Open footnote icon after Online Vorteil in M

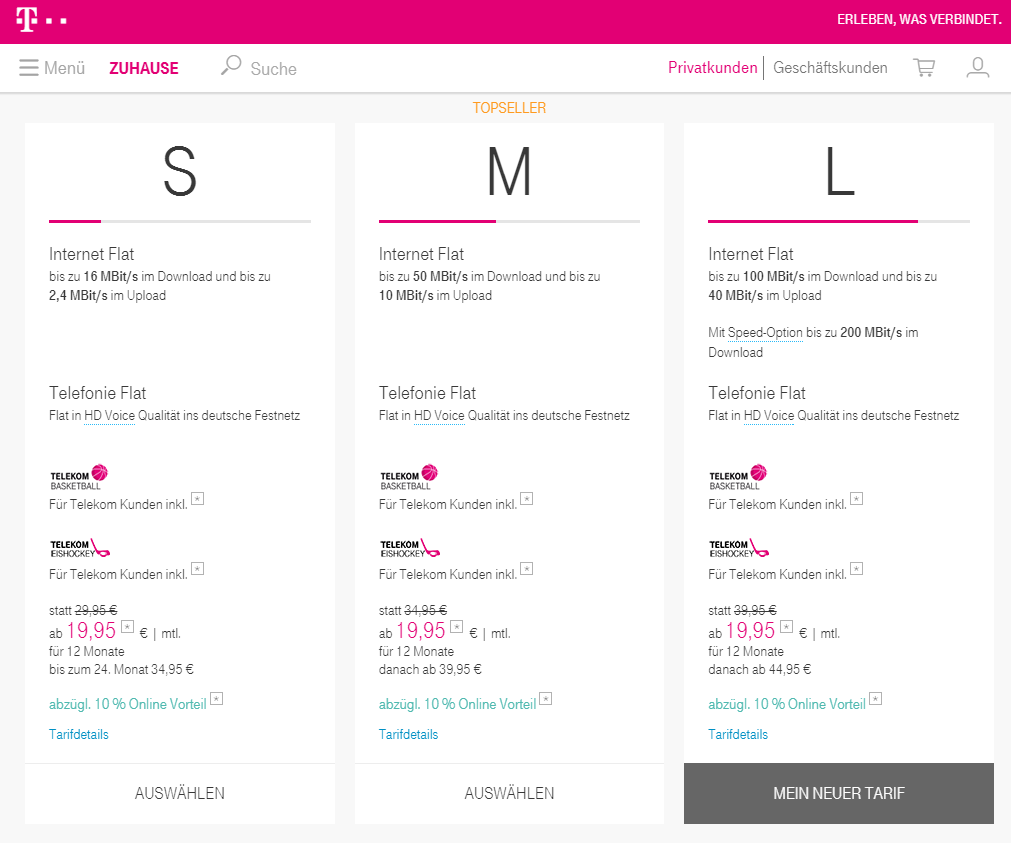tap(545, 699)
